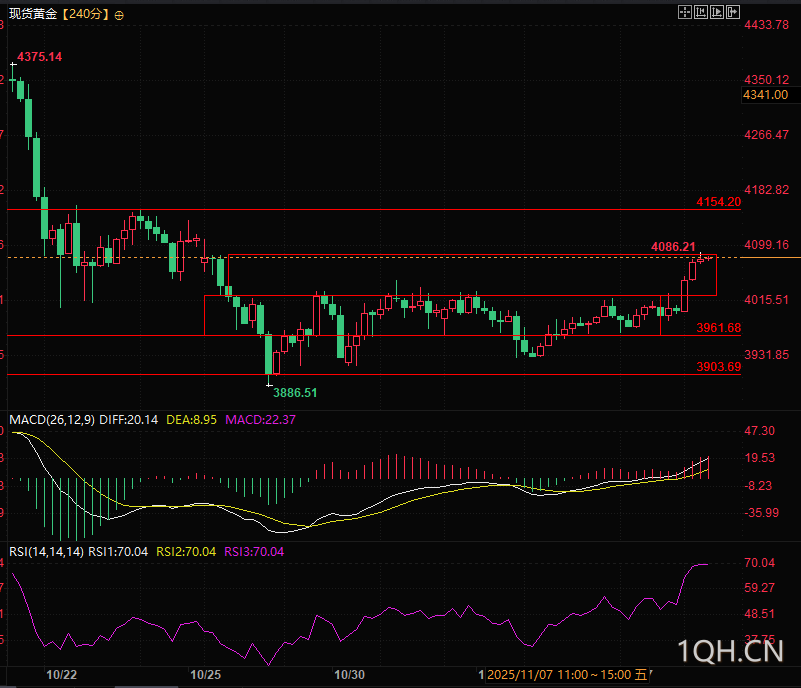The image size is (801, 688).
Task: Click the jump-to-start chart icon
Action: (700, 12)
